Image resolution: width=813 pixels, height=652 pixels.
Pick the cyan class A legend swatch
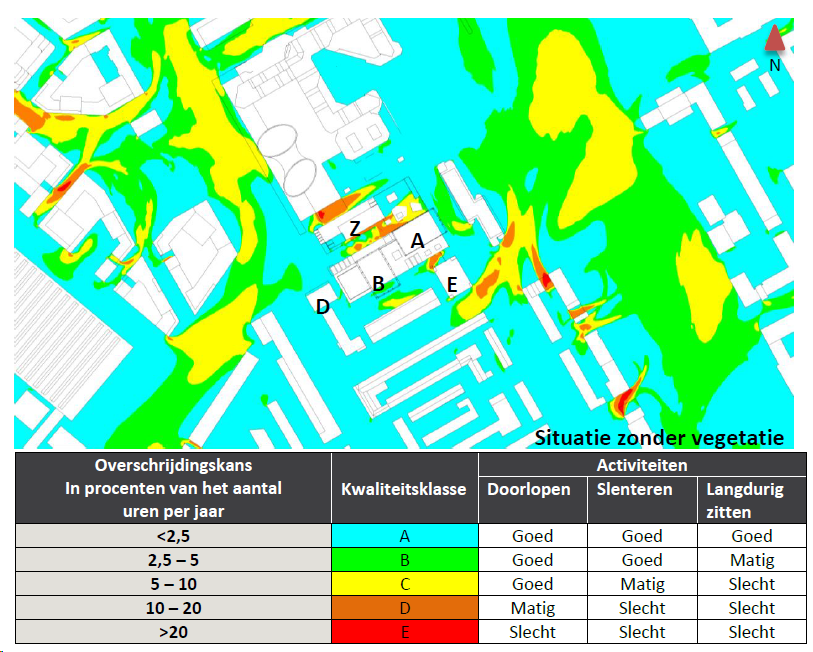[x=405, y=536]
